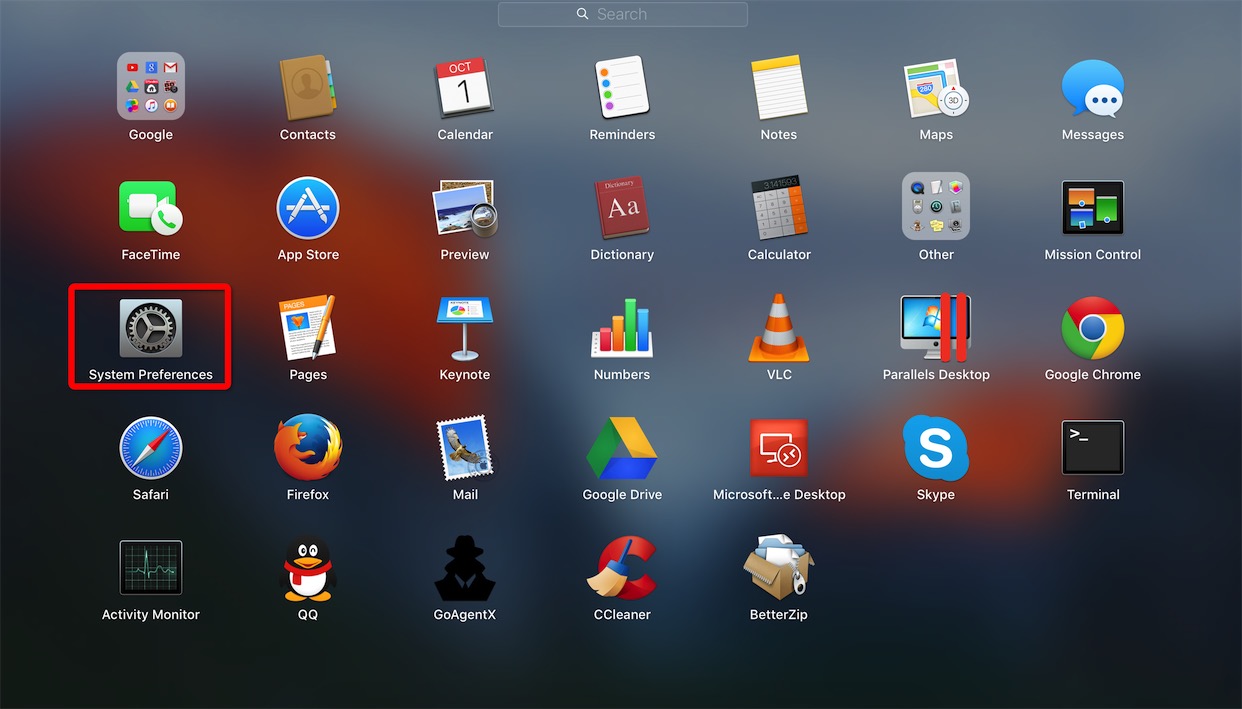
Task: Launch the Contacts app
Action: point(308,87)
